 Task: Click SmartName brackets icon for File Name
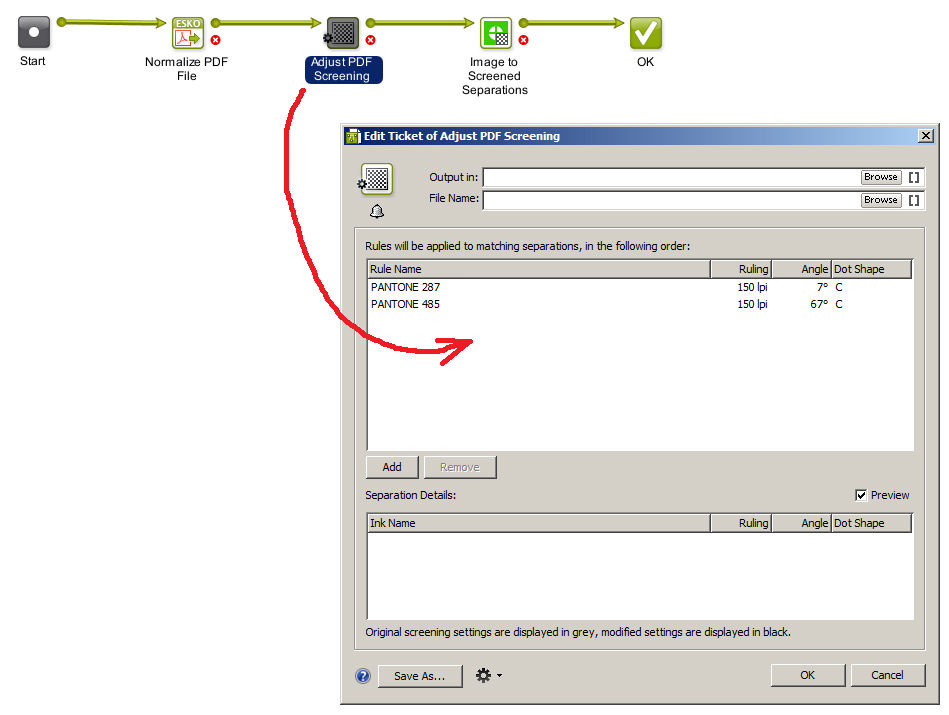(x=914, y=200)
